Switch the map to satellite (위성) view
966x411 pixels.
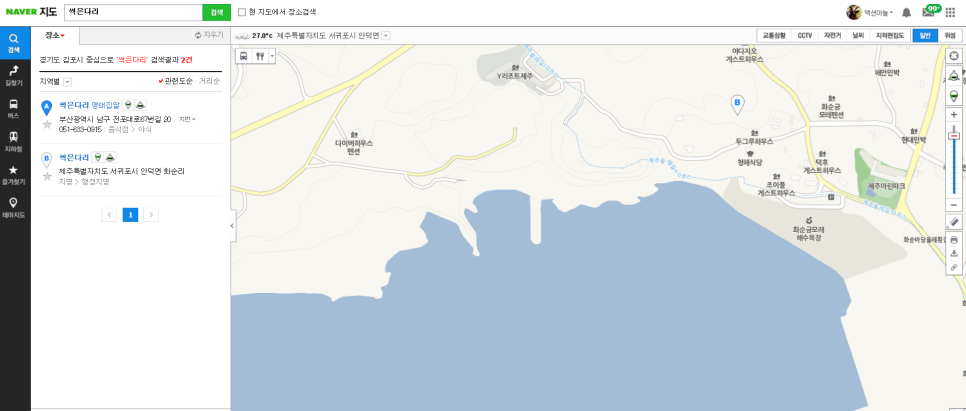[x=949, y=36]
